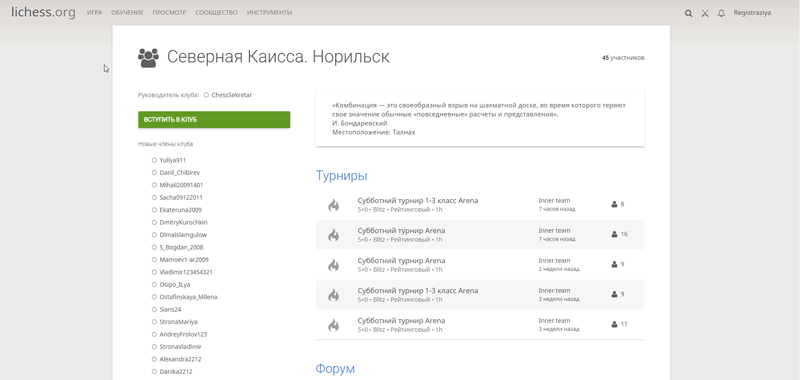Click status circle next to ChessSekretar
Viewport: 800px width, 380px height.
[x=206, y=95]
